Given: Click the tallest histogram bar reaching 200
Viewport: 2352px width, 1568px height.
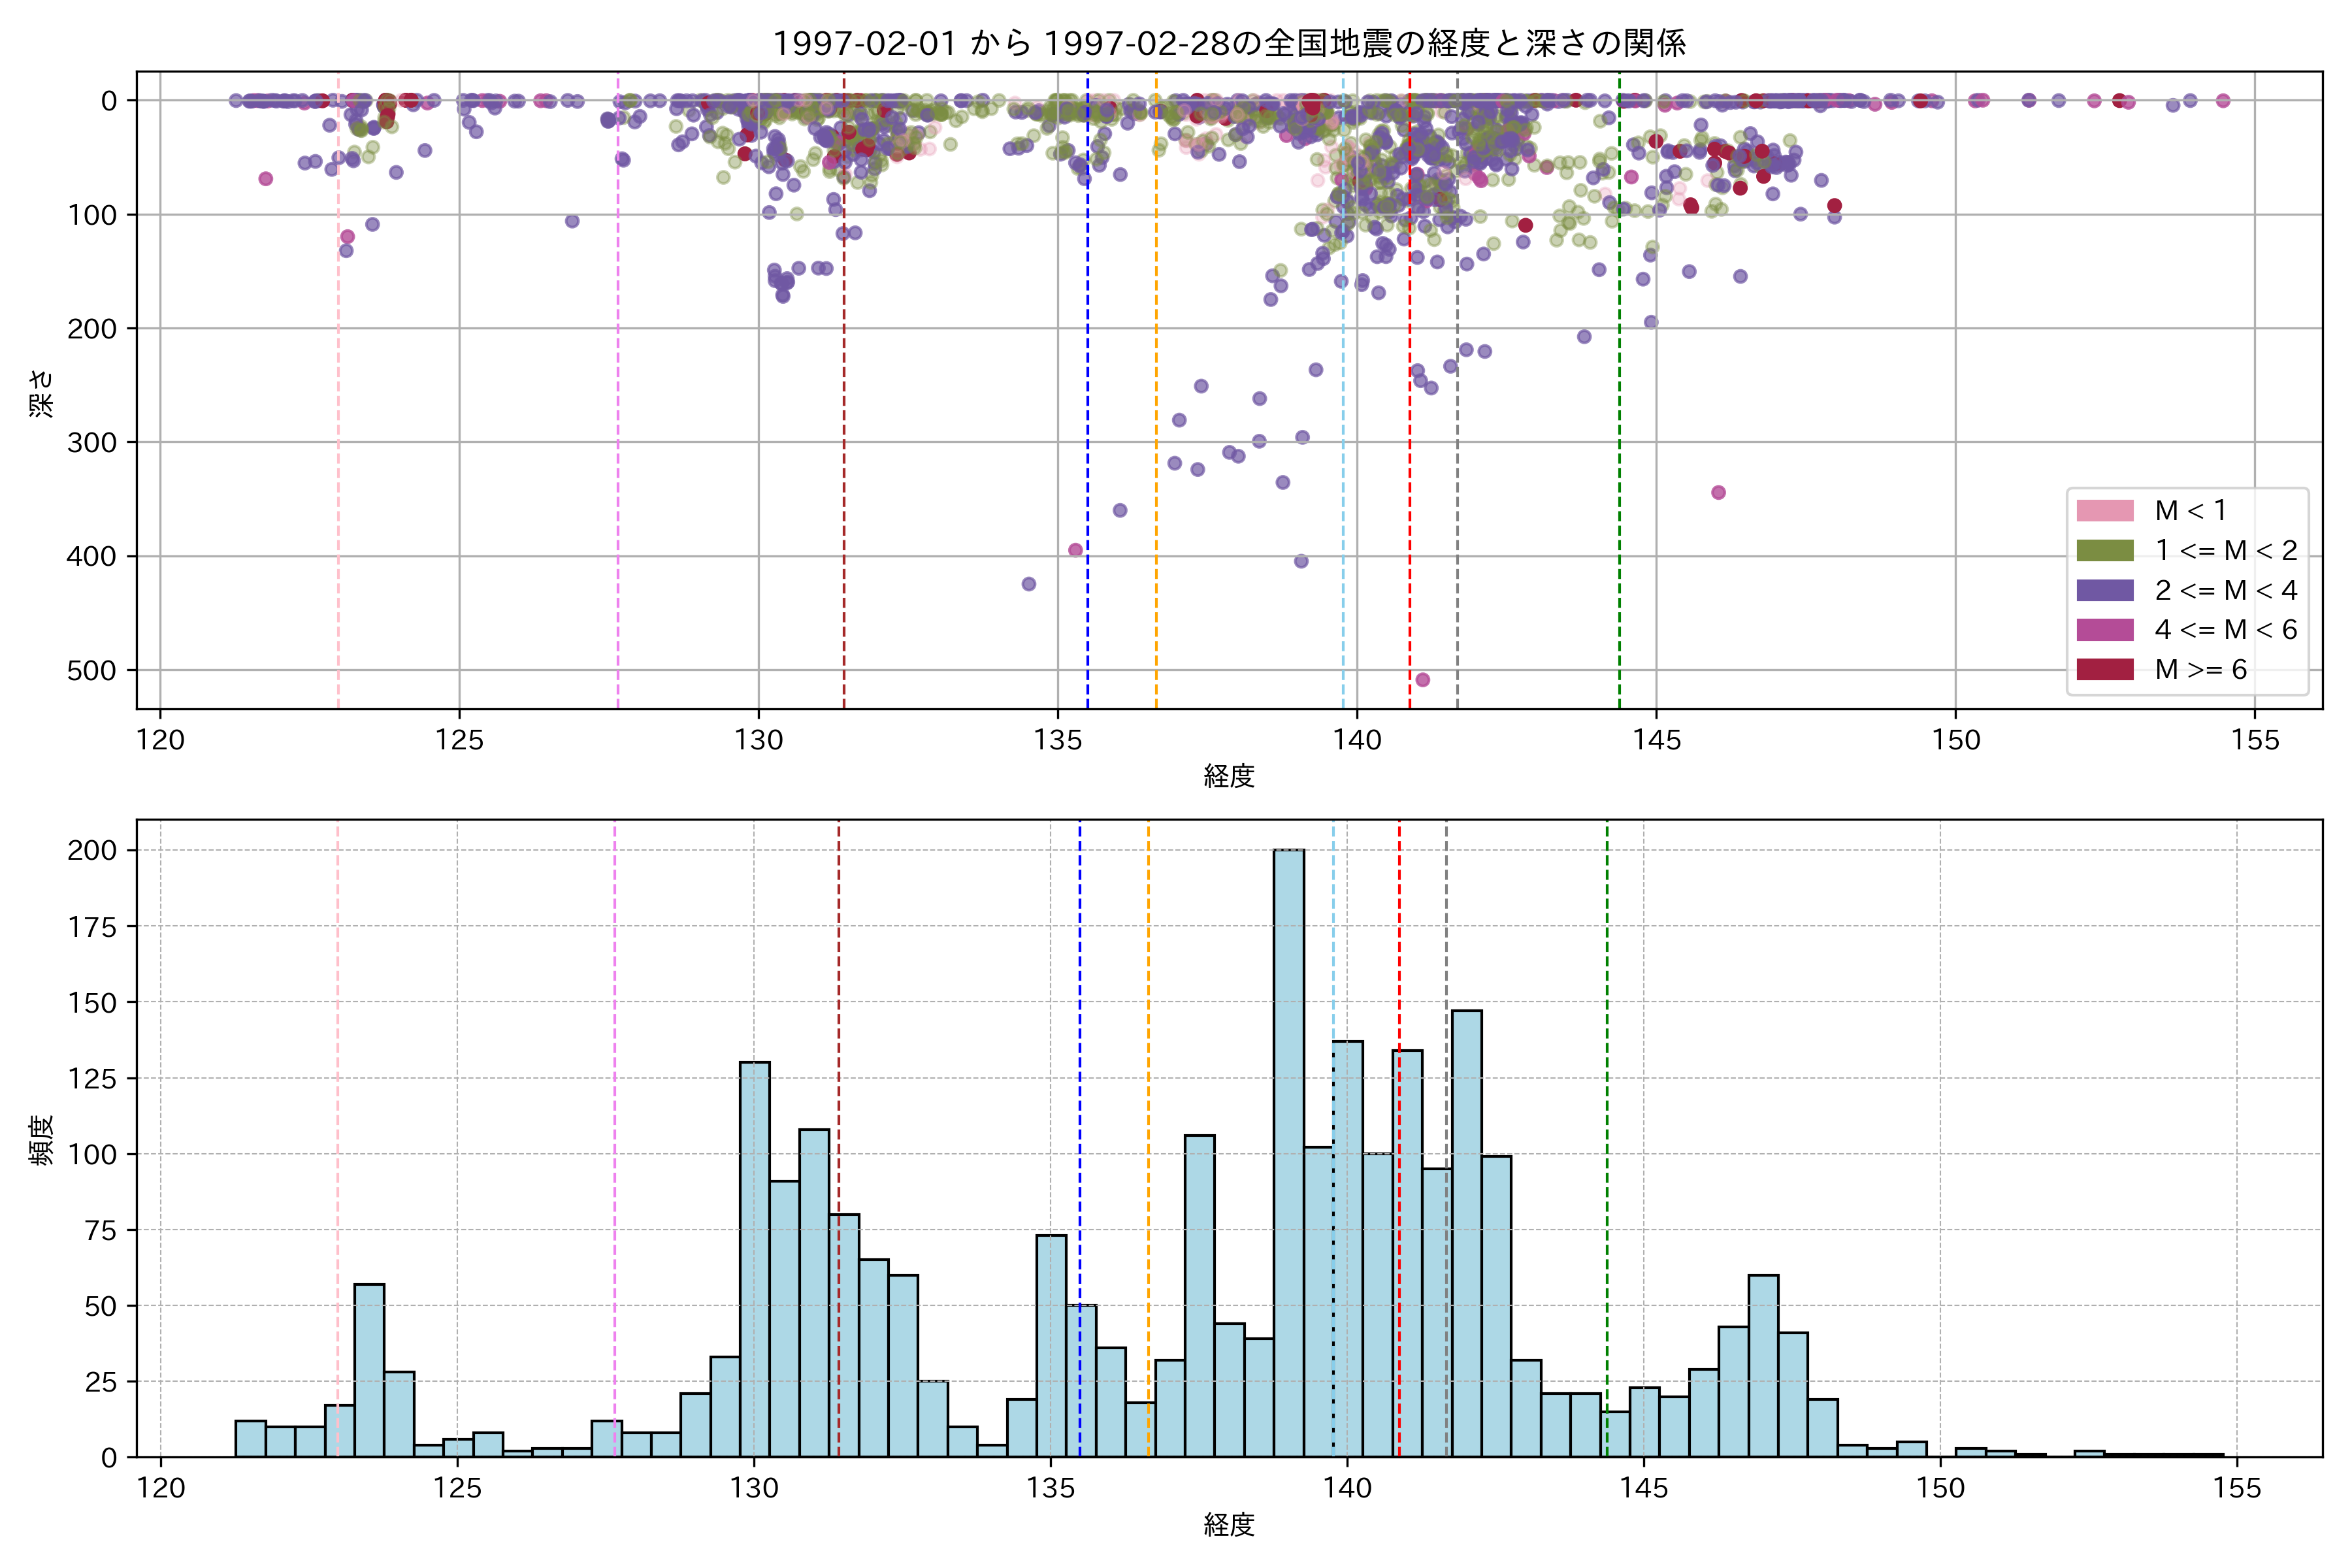Looking at the screenshot, I should pyautogui.click(x=1288, y=1150).
